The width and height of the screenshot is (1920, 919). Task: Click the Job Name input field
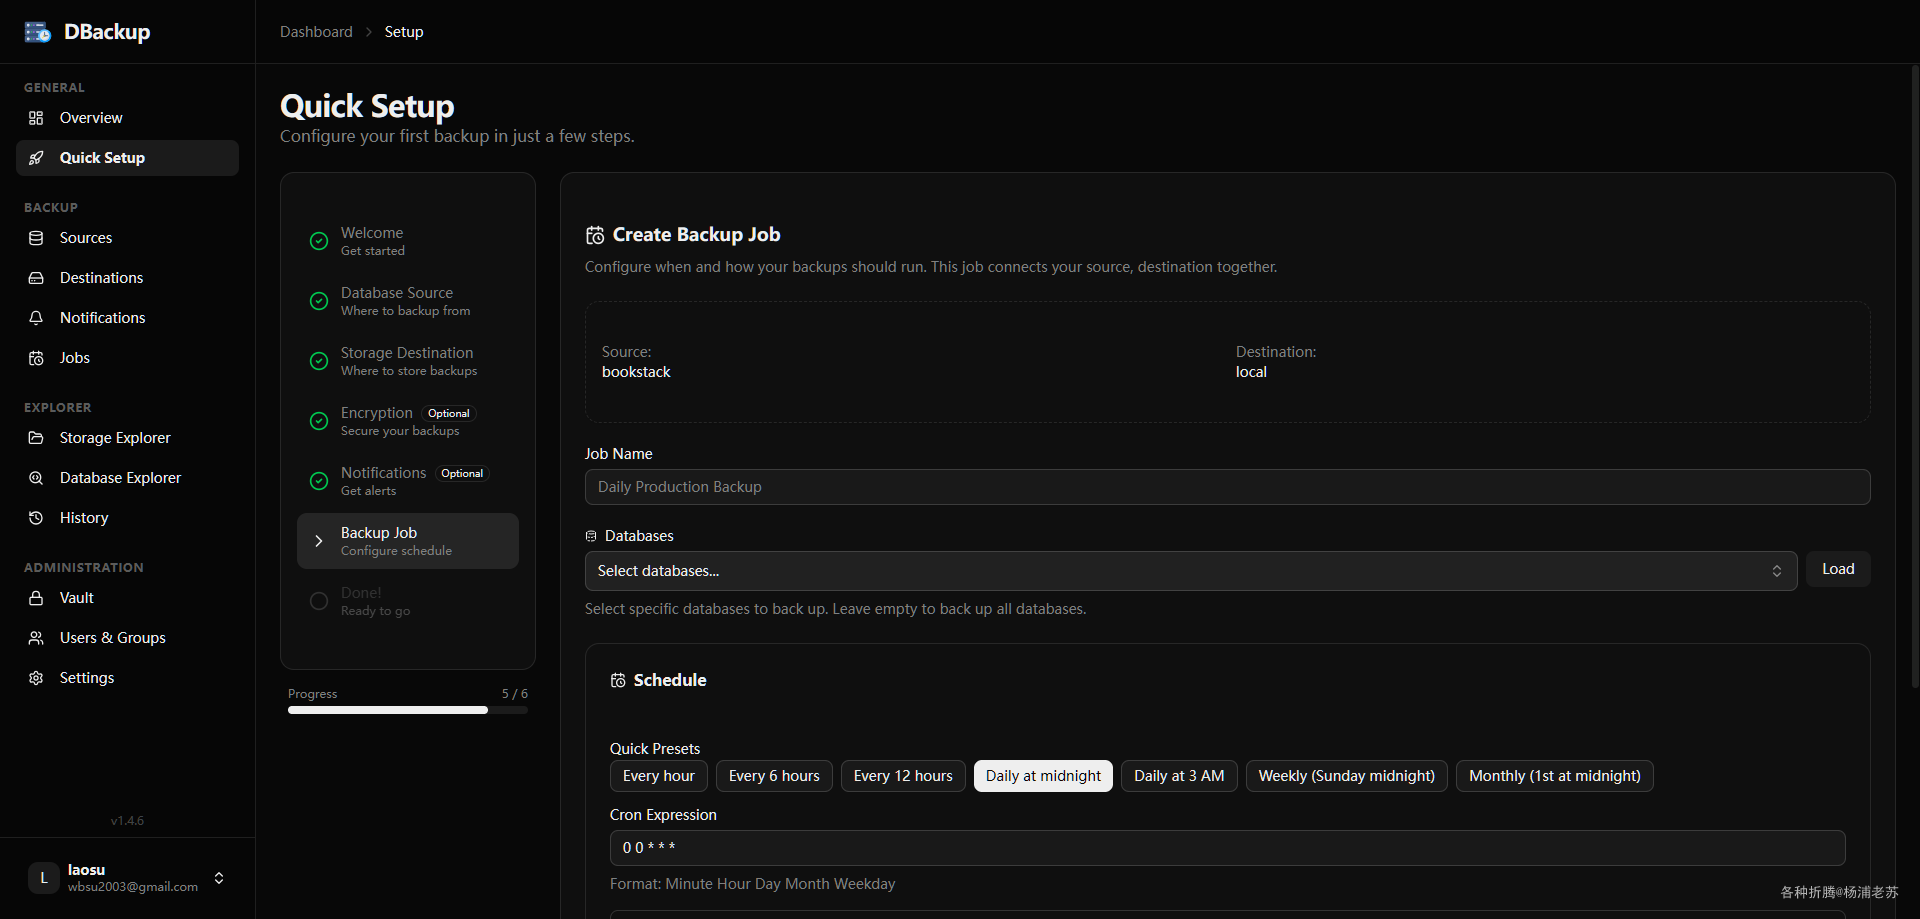1227,487
